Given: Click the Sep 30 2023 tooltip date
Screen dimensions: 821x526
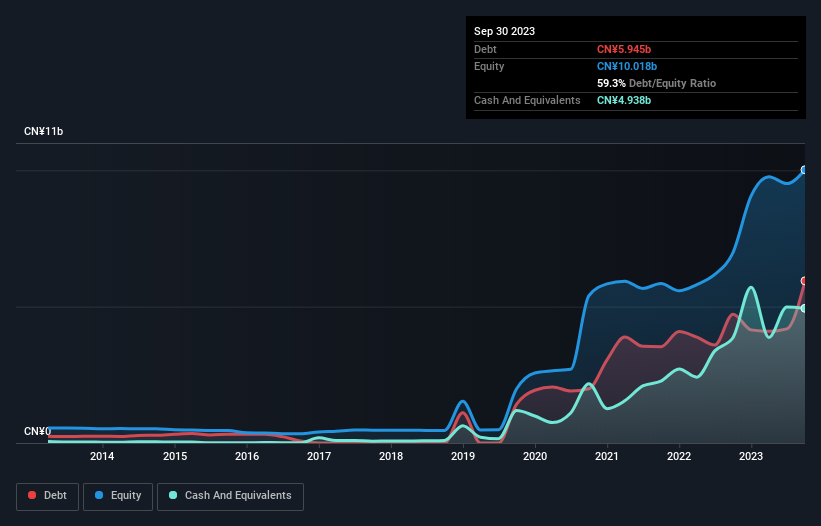Looking at the screenshot, I should coord(504,31).
